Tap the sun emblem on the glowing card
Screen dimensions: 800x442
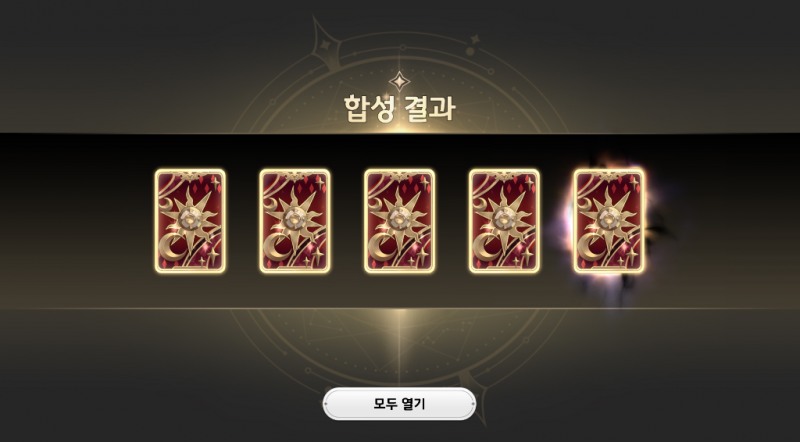tap(612, 218)
